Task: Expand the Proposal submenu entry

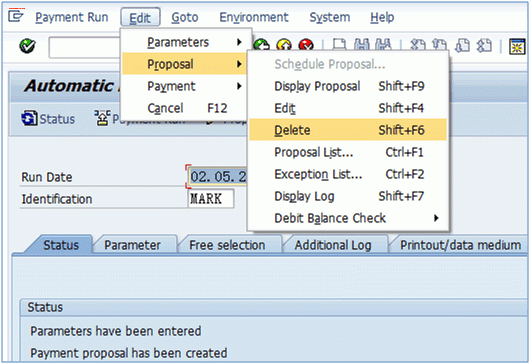Action: [185, 64]
